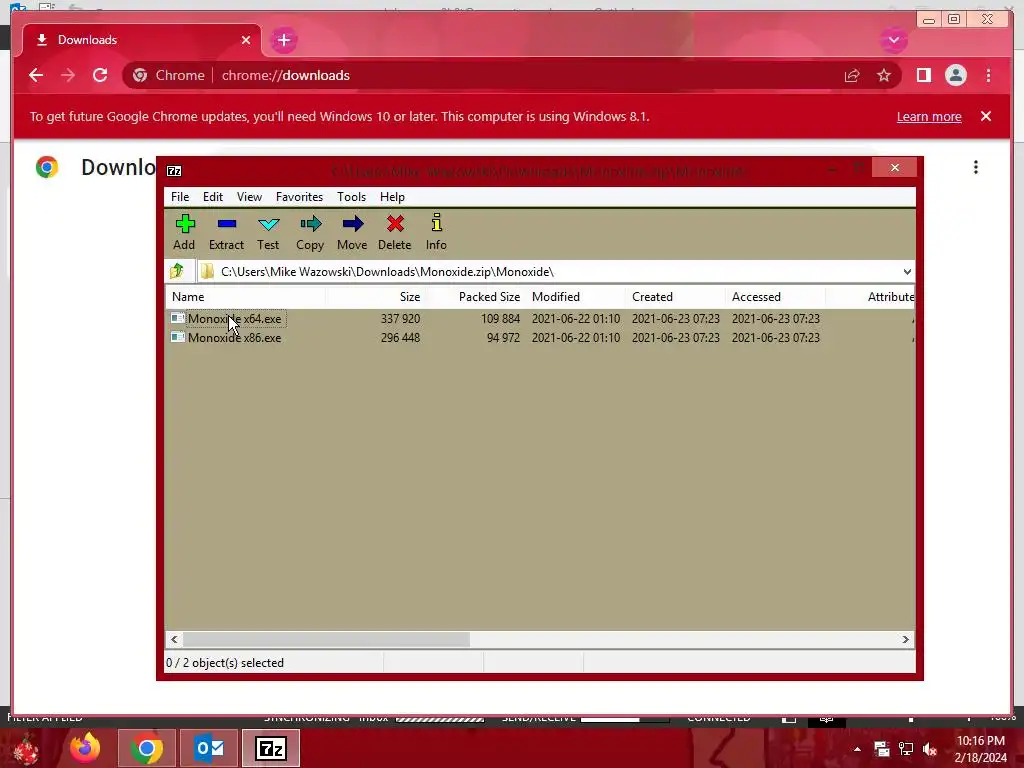1024x768 pixels.
Task: Open Chrome tab search dropdown
Action: pyautogui.click(x=893, y=40)
